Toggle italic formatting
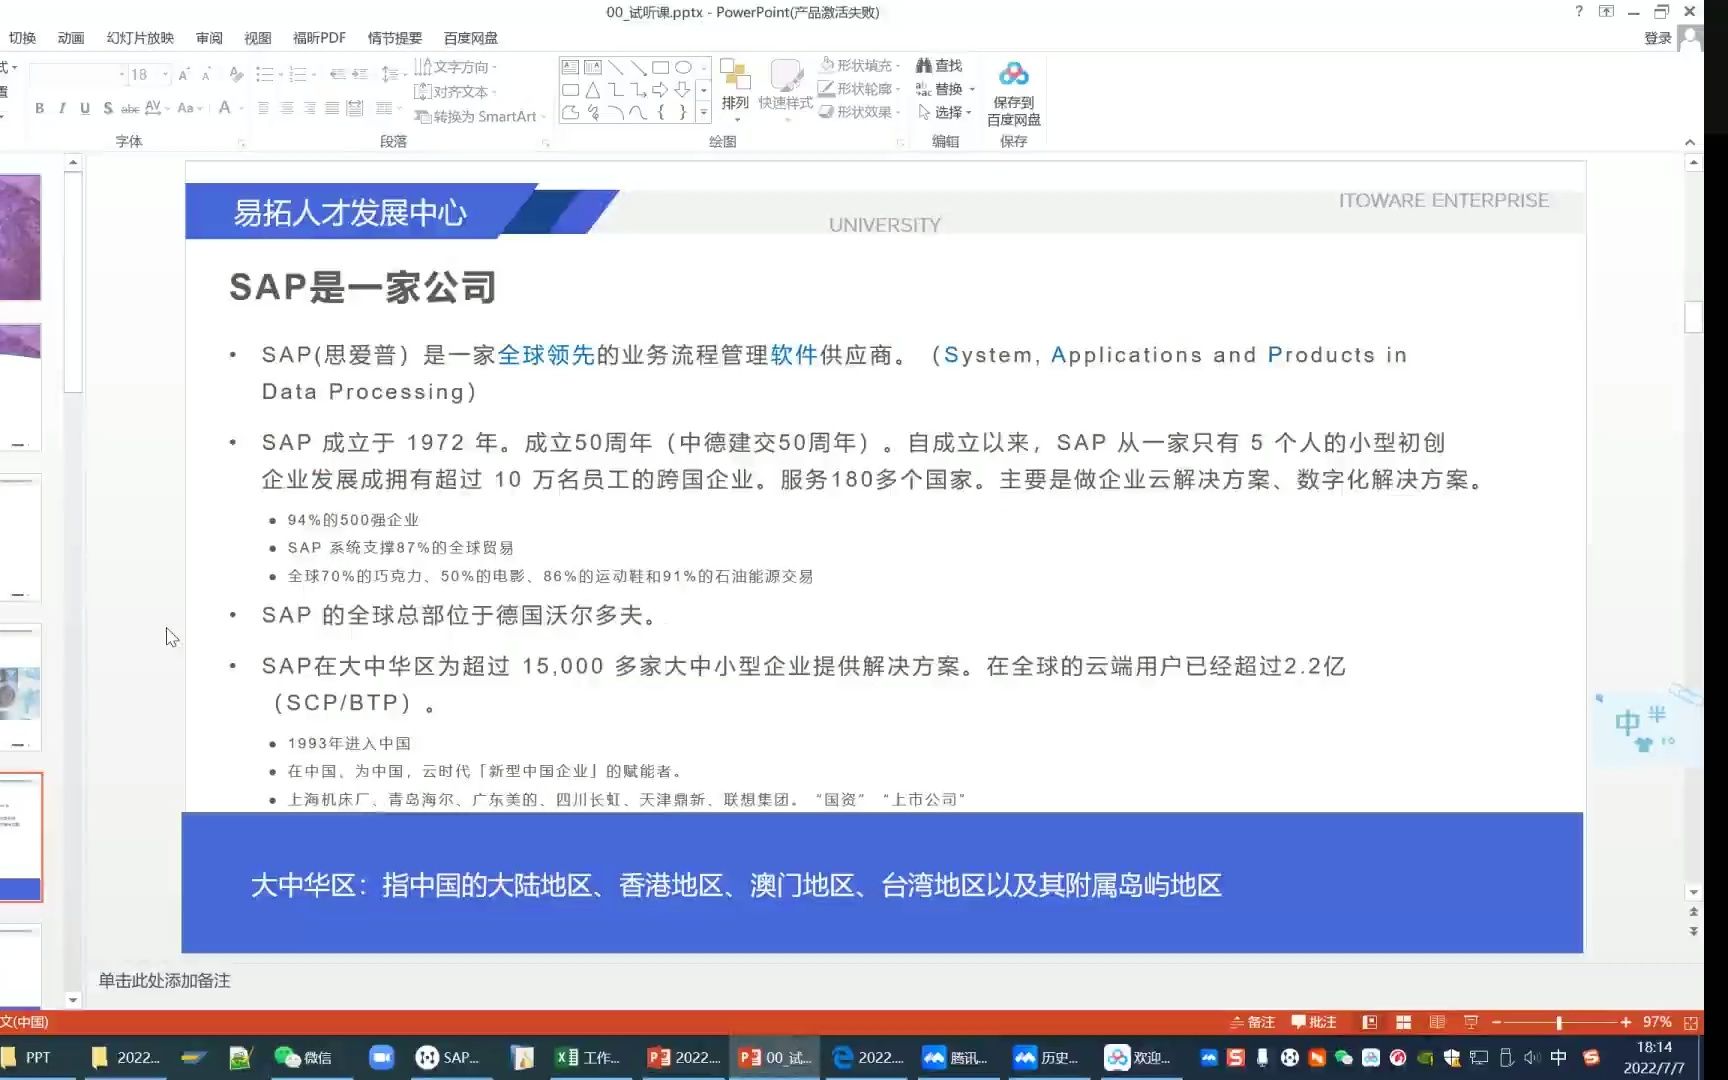Viewport: 1728px width, 1080px height. pos(62,108)
